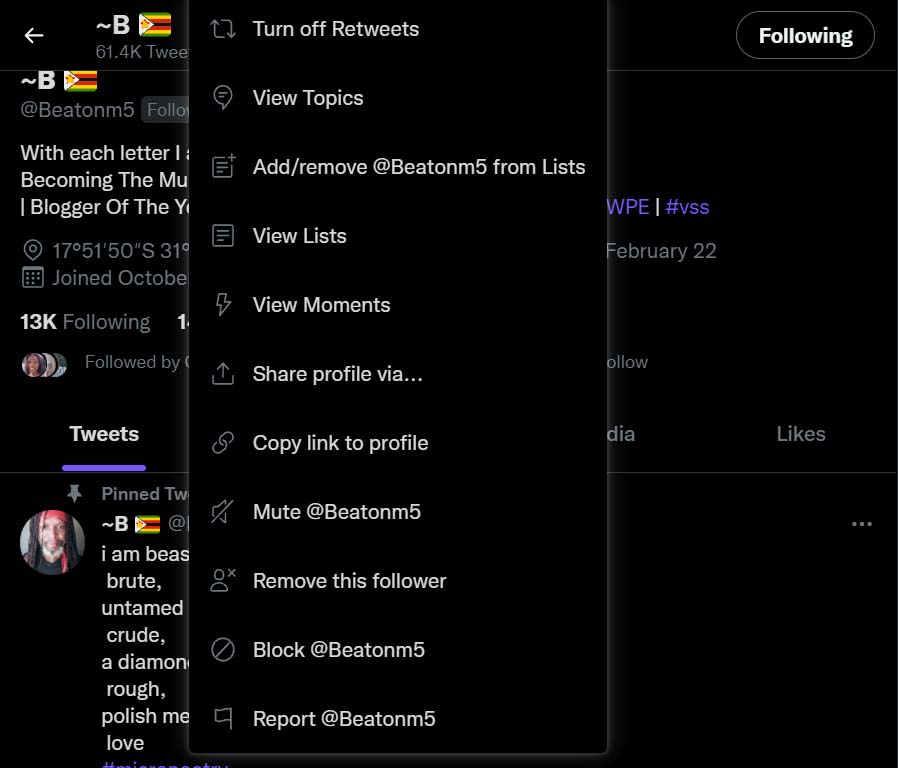Click the block circle icon
The width and height of the screenshot is (898, 768).
pyautogui.click(x=223, y=650)
